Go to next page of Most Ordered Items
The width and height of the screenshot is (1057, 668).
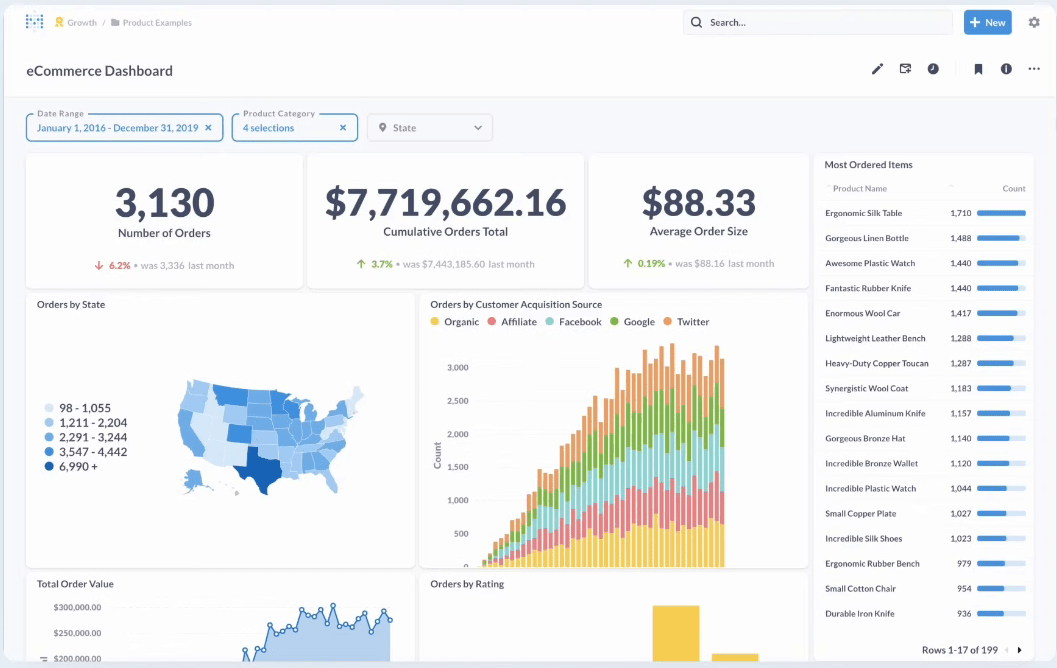1019,650
